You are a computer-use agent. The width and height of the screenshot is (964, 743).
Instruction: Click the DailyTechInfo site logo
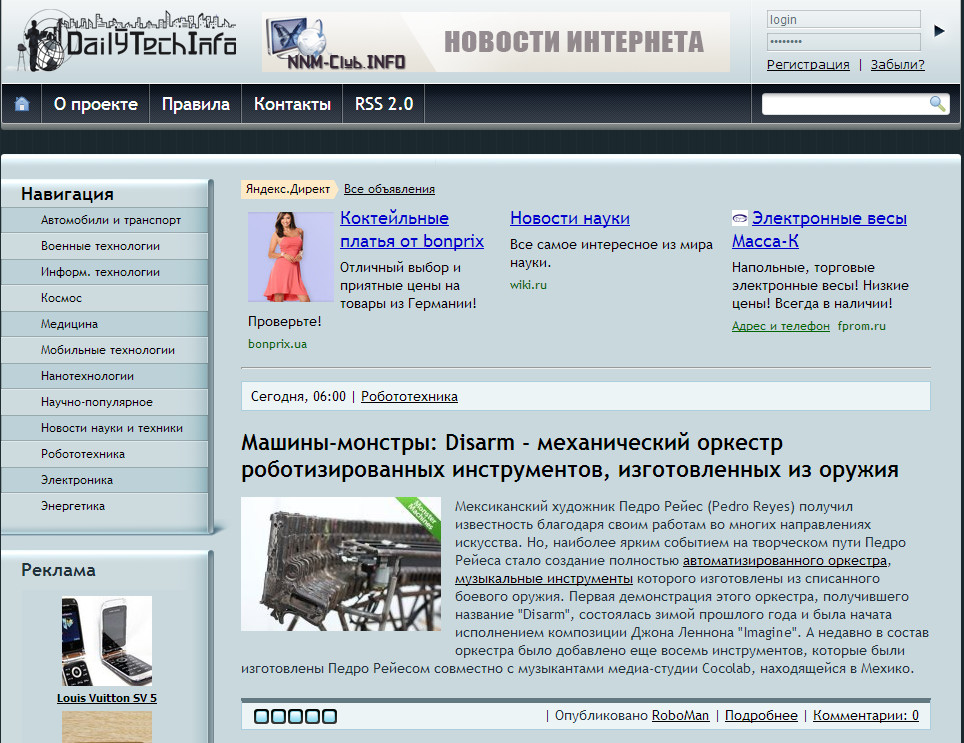pos(128,41)
